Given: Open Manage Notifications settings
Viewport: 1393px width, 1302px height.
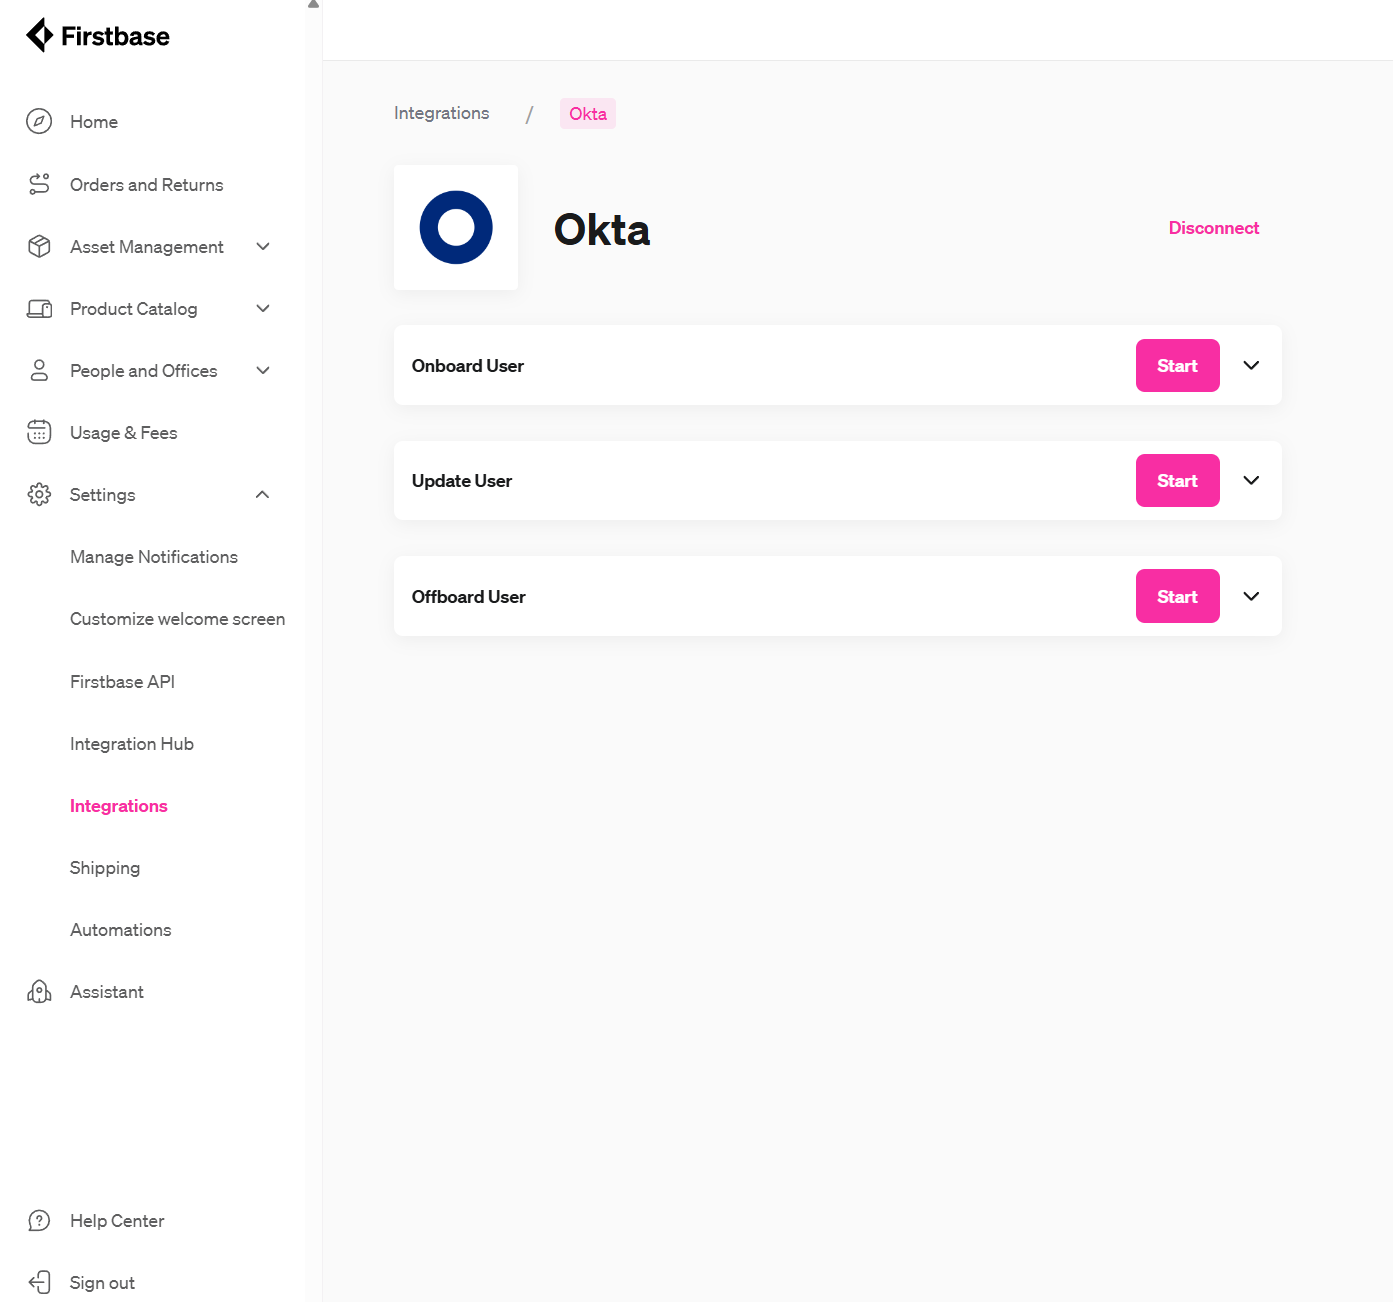Looking at the screenshot, I should click(154, 557).
